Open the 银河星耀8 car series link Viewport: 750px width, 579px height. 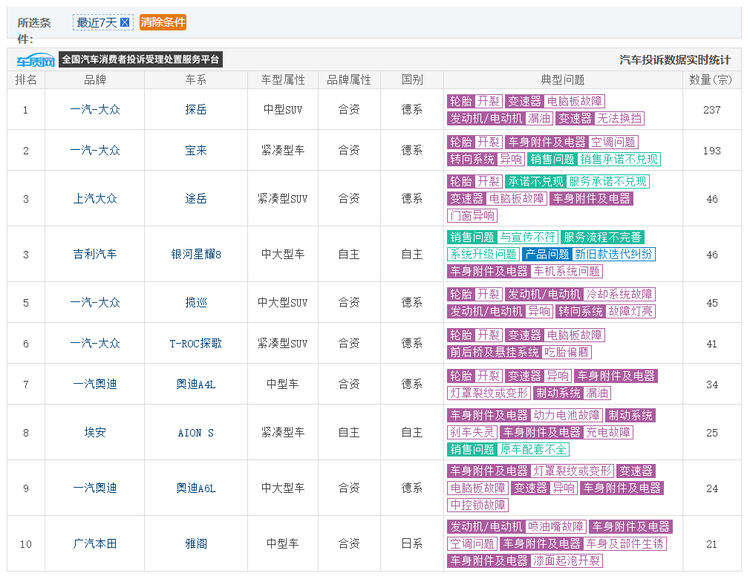click(196, 254)
